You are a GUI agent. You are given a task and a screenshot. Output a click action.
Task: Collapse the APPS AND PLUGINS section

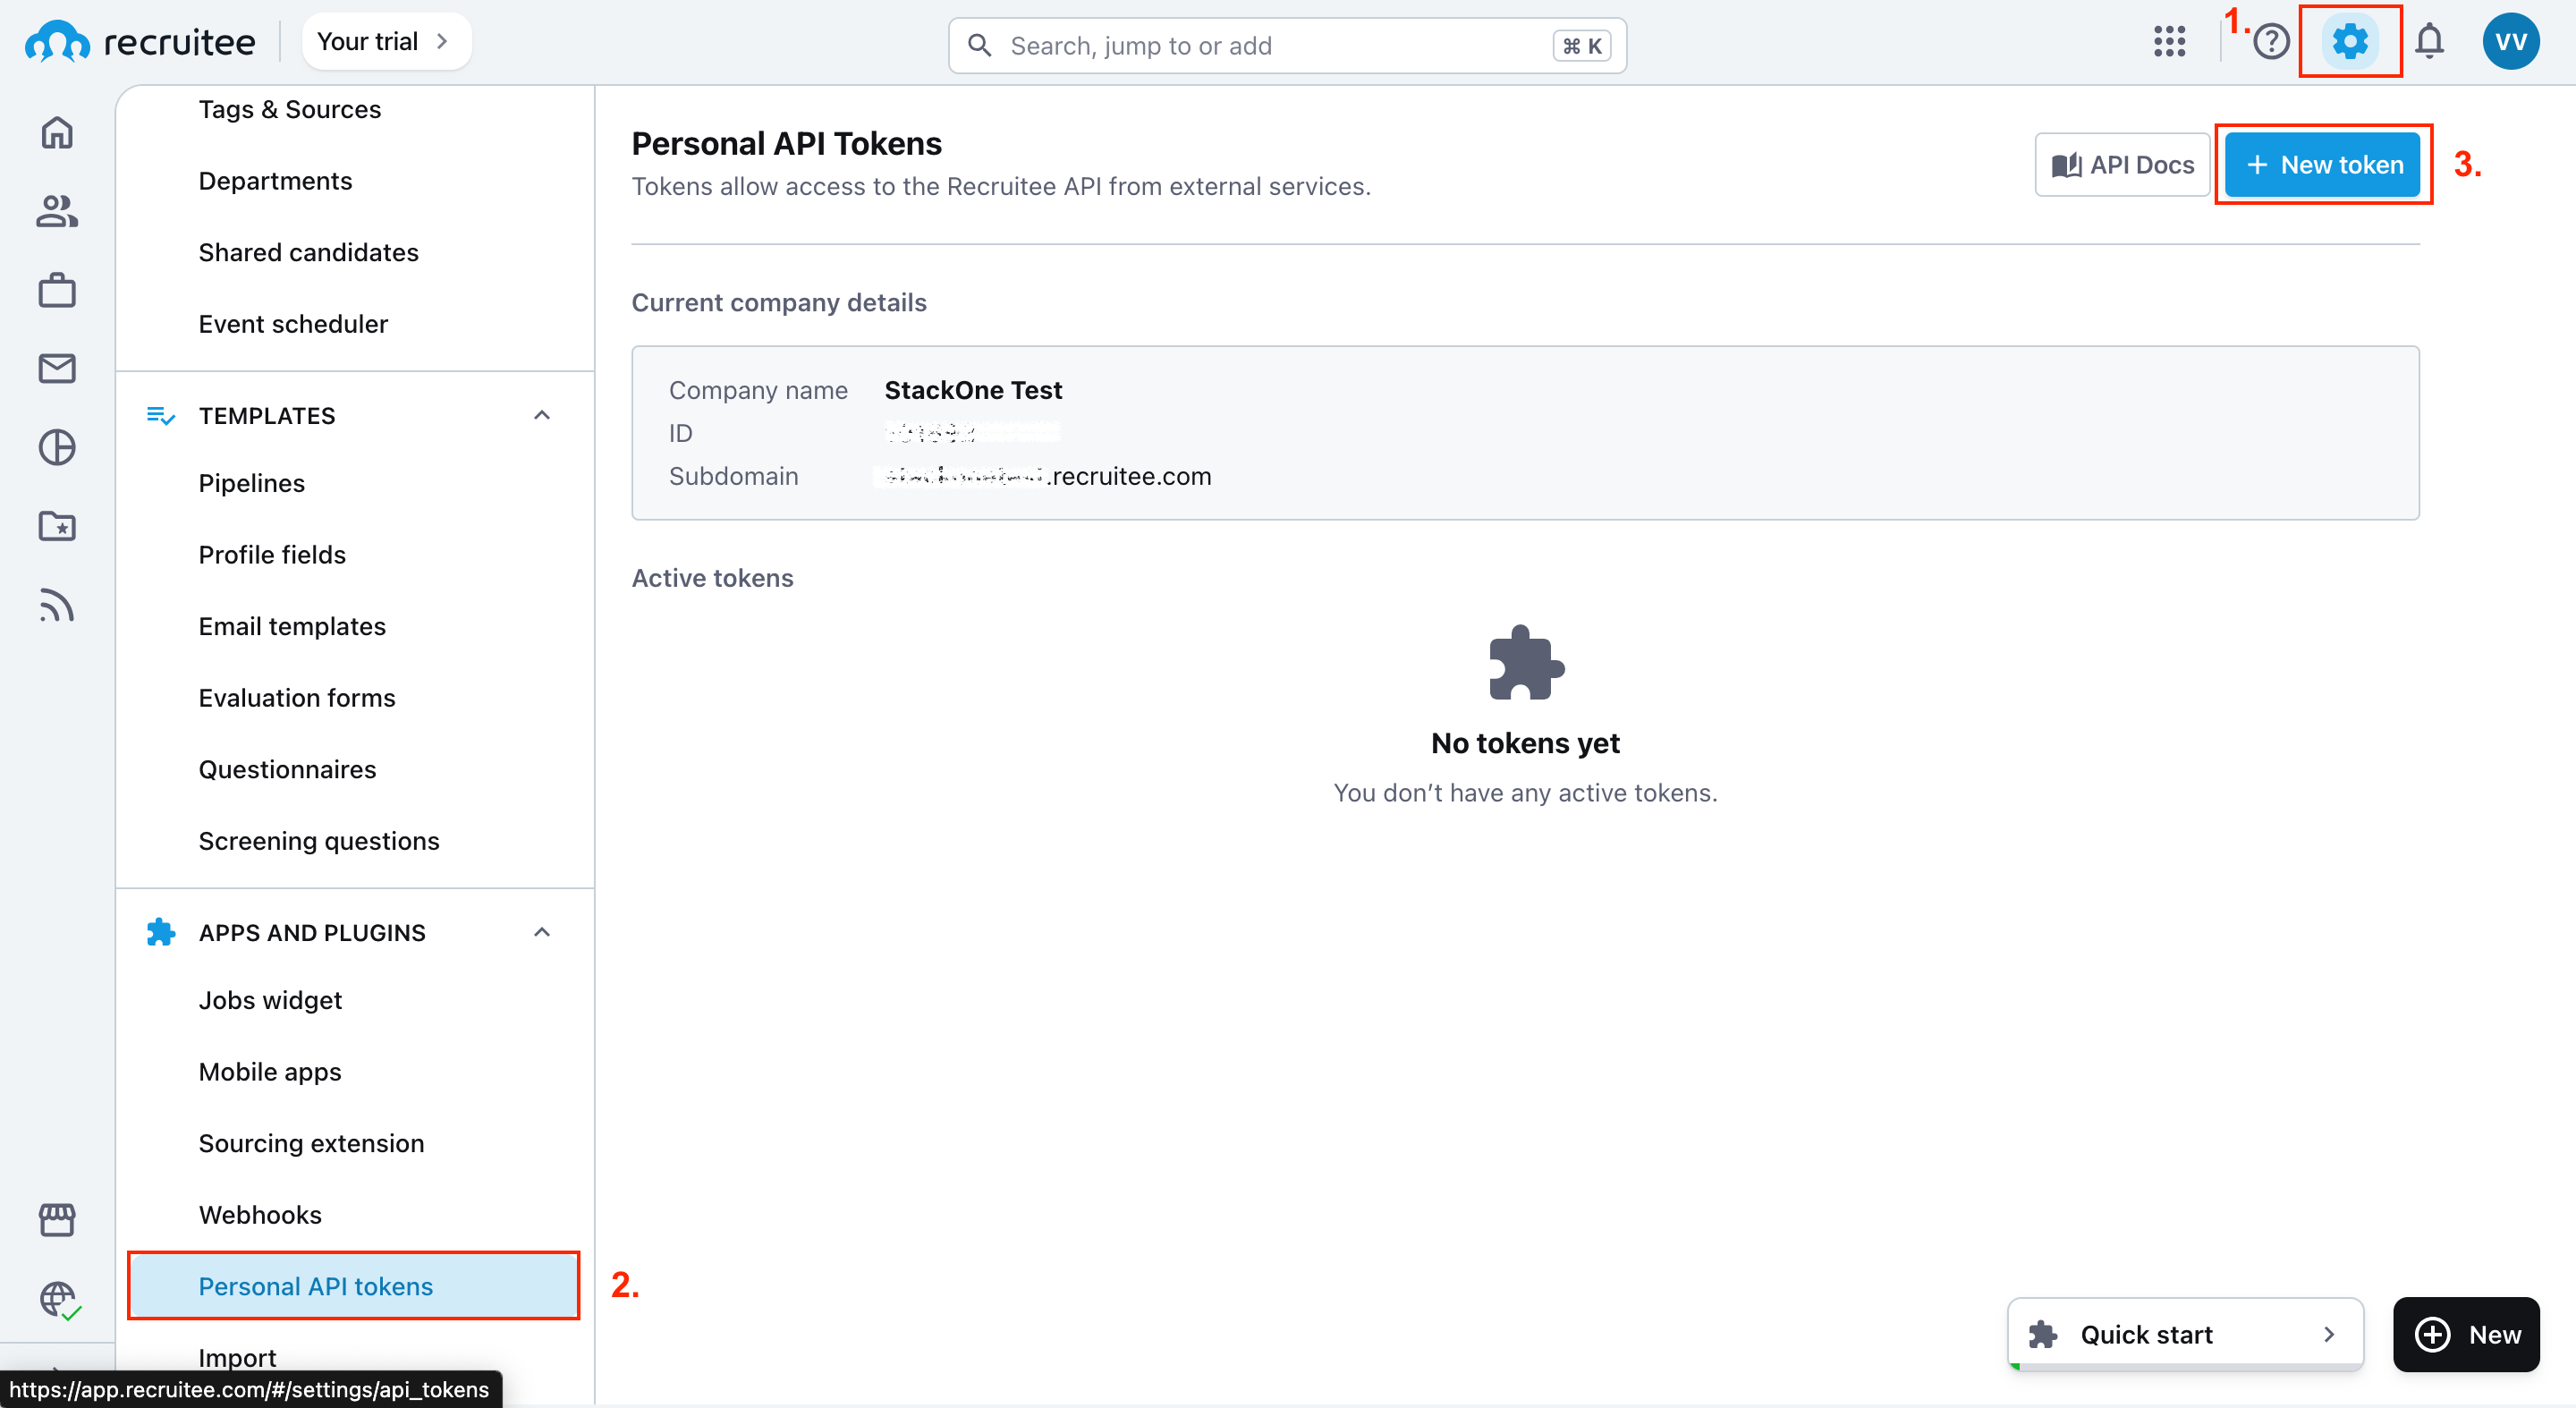click(x=542, y=931)
